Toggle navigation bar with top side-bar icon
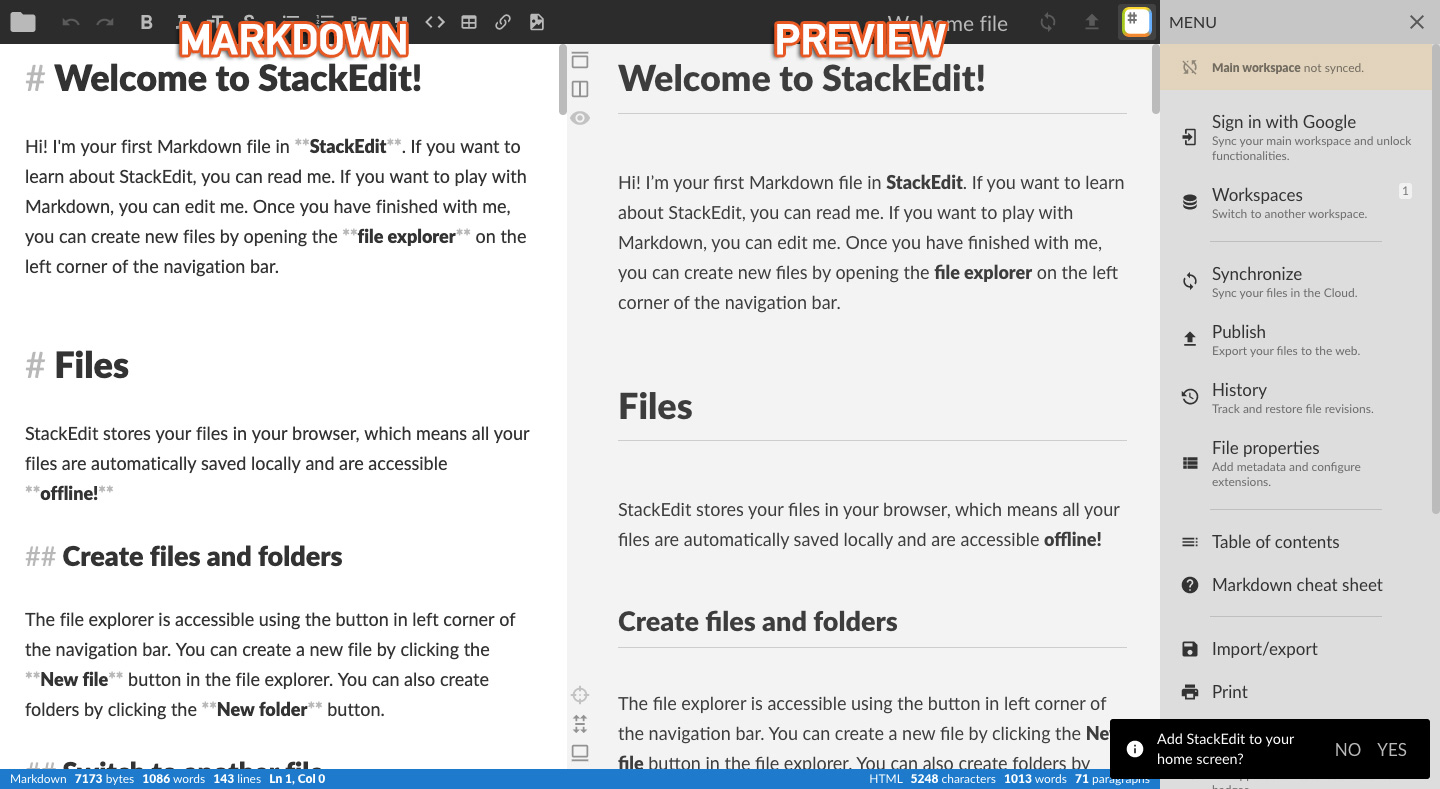Image resolution: width=1440 pixels, height=789 pixels. [580, 60]
